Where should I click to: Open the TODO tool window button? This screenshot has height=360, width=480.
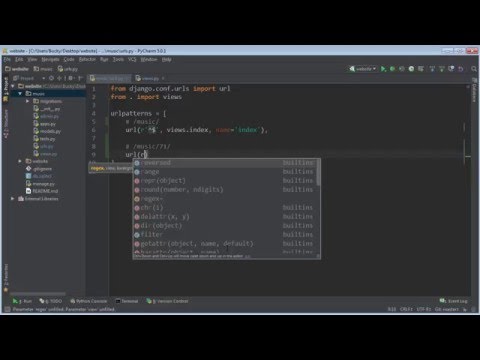tap(51, 301)
